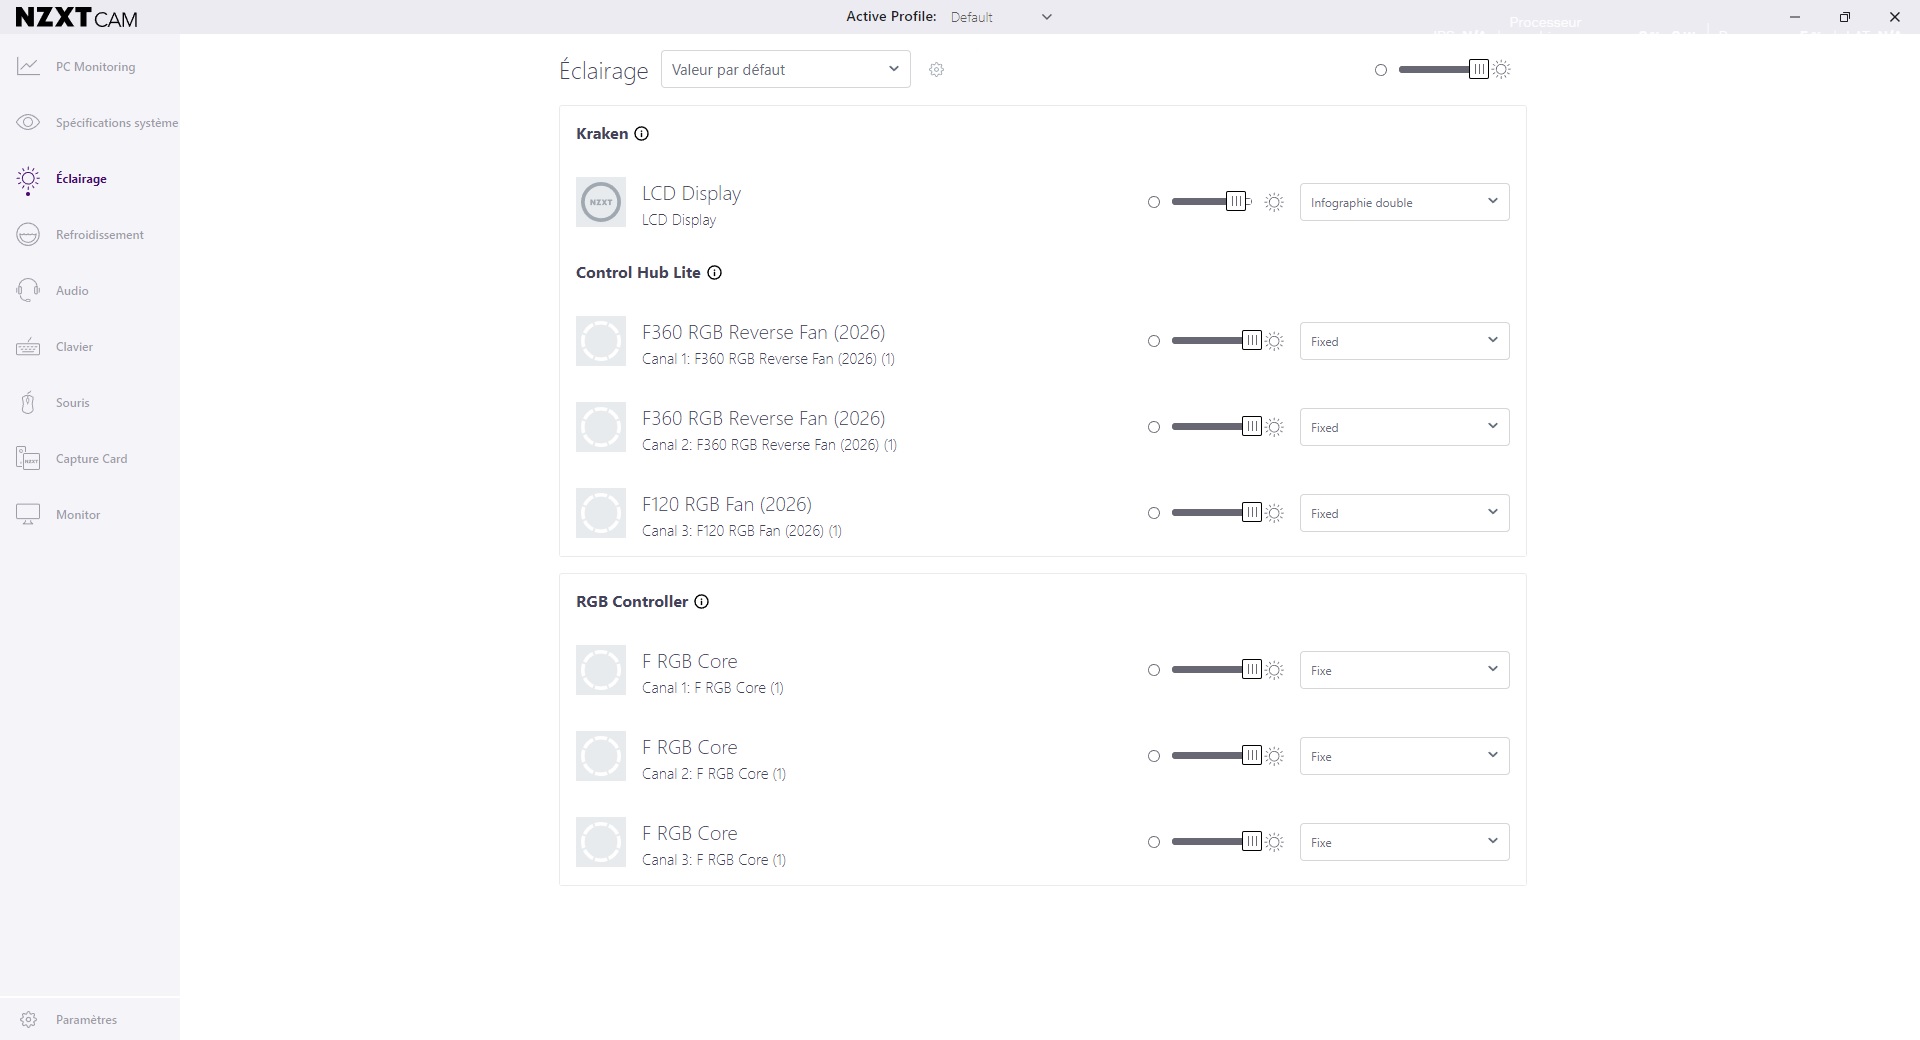
Task: Open the gear icon next to Valeur par défaut
Action: (936, 70)
